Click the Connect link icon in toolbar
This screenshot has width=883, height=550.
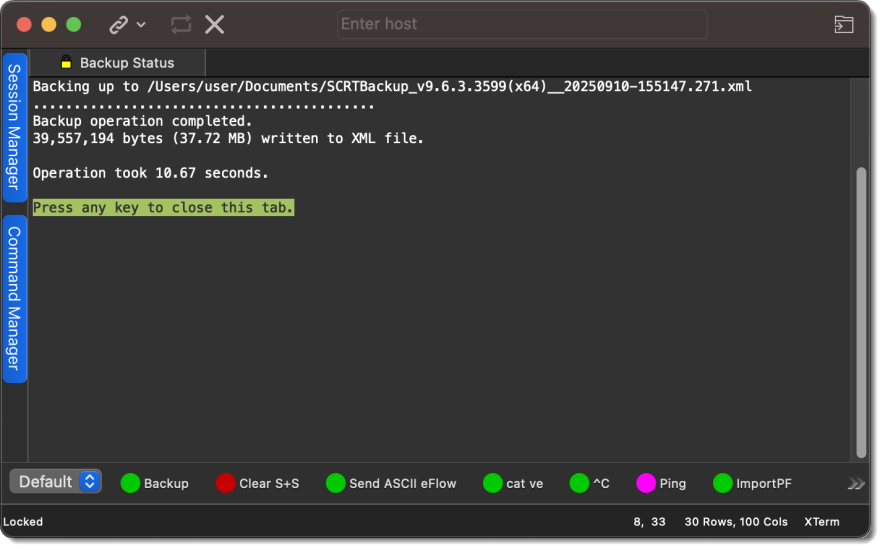[119, 24]
